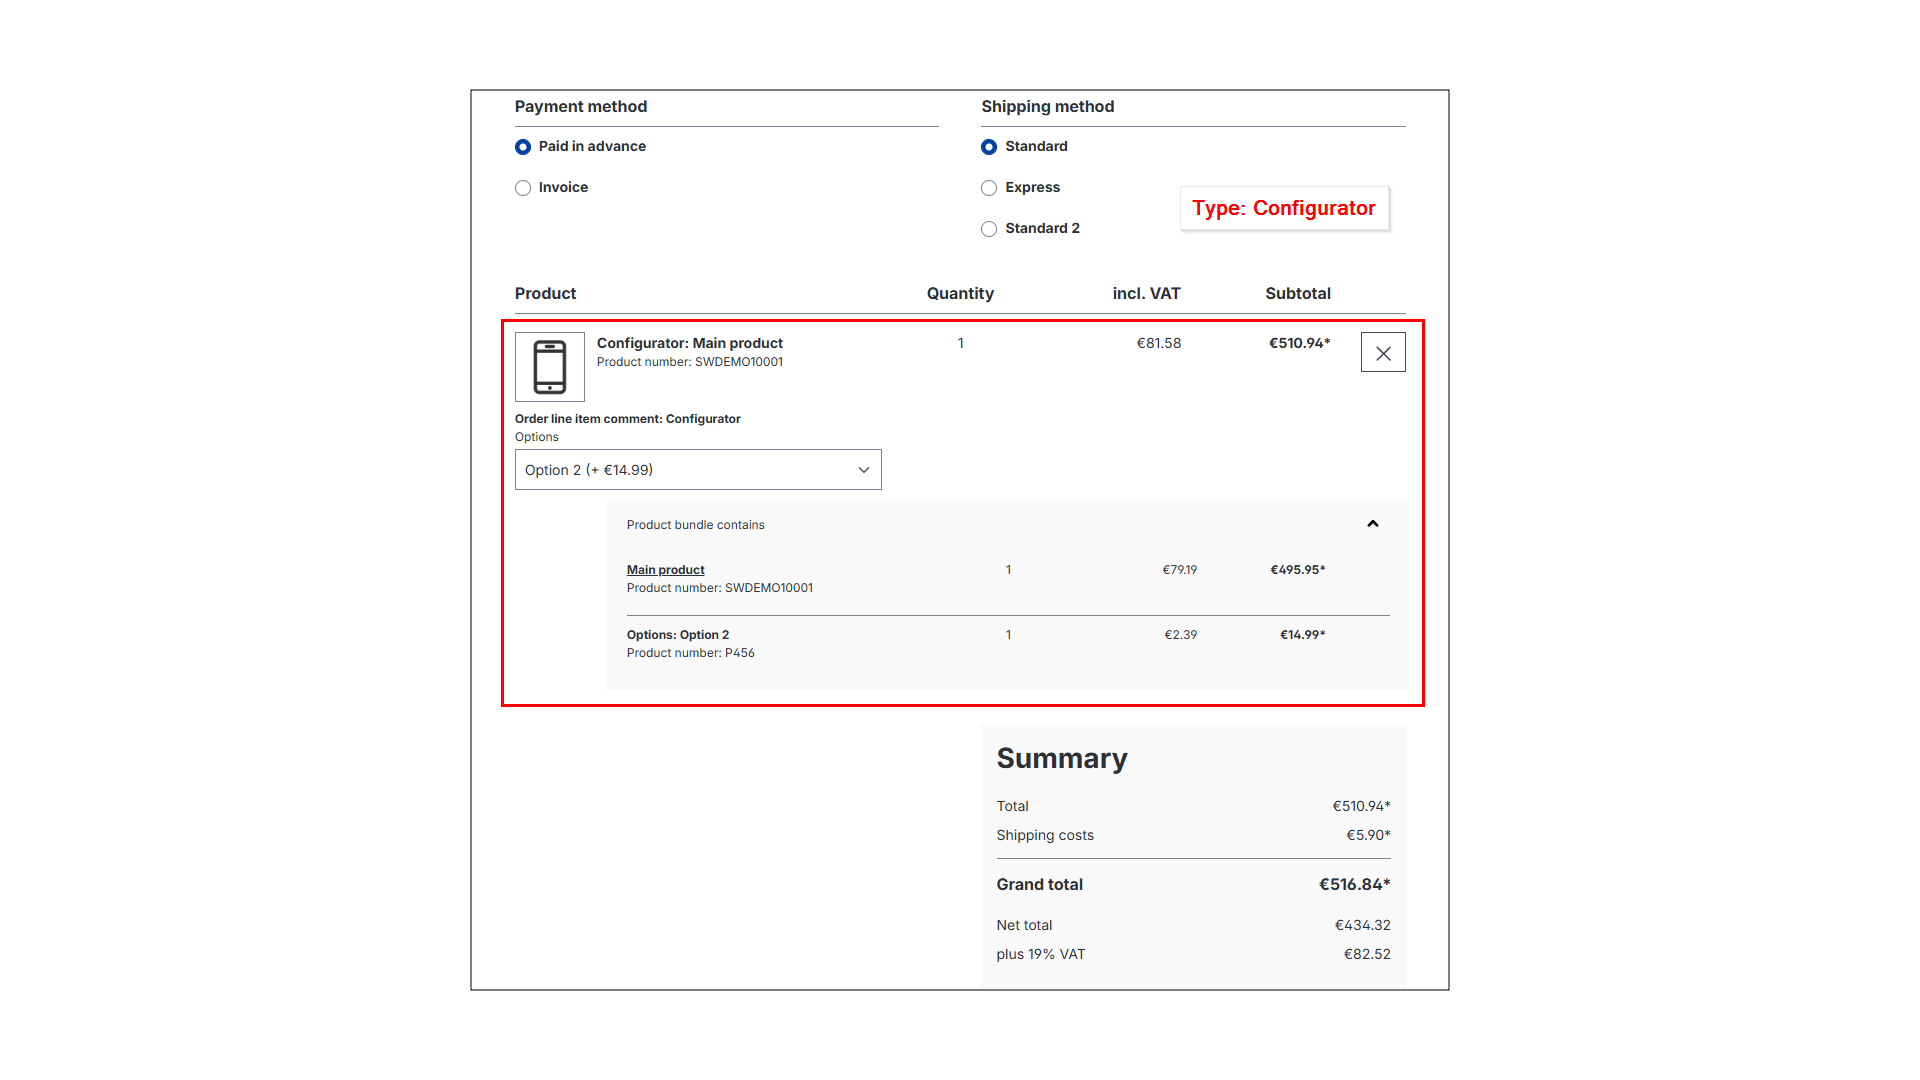Click the phone product thumbnail image
1920x1080 pixels.
coord(549,367)
